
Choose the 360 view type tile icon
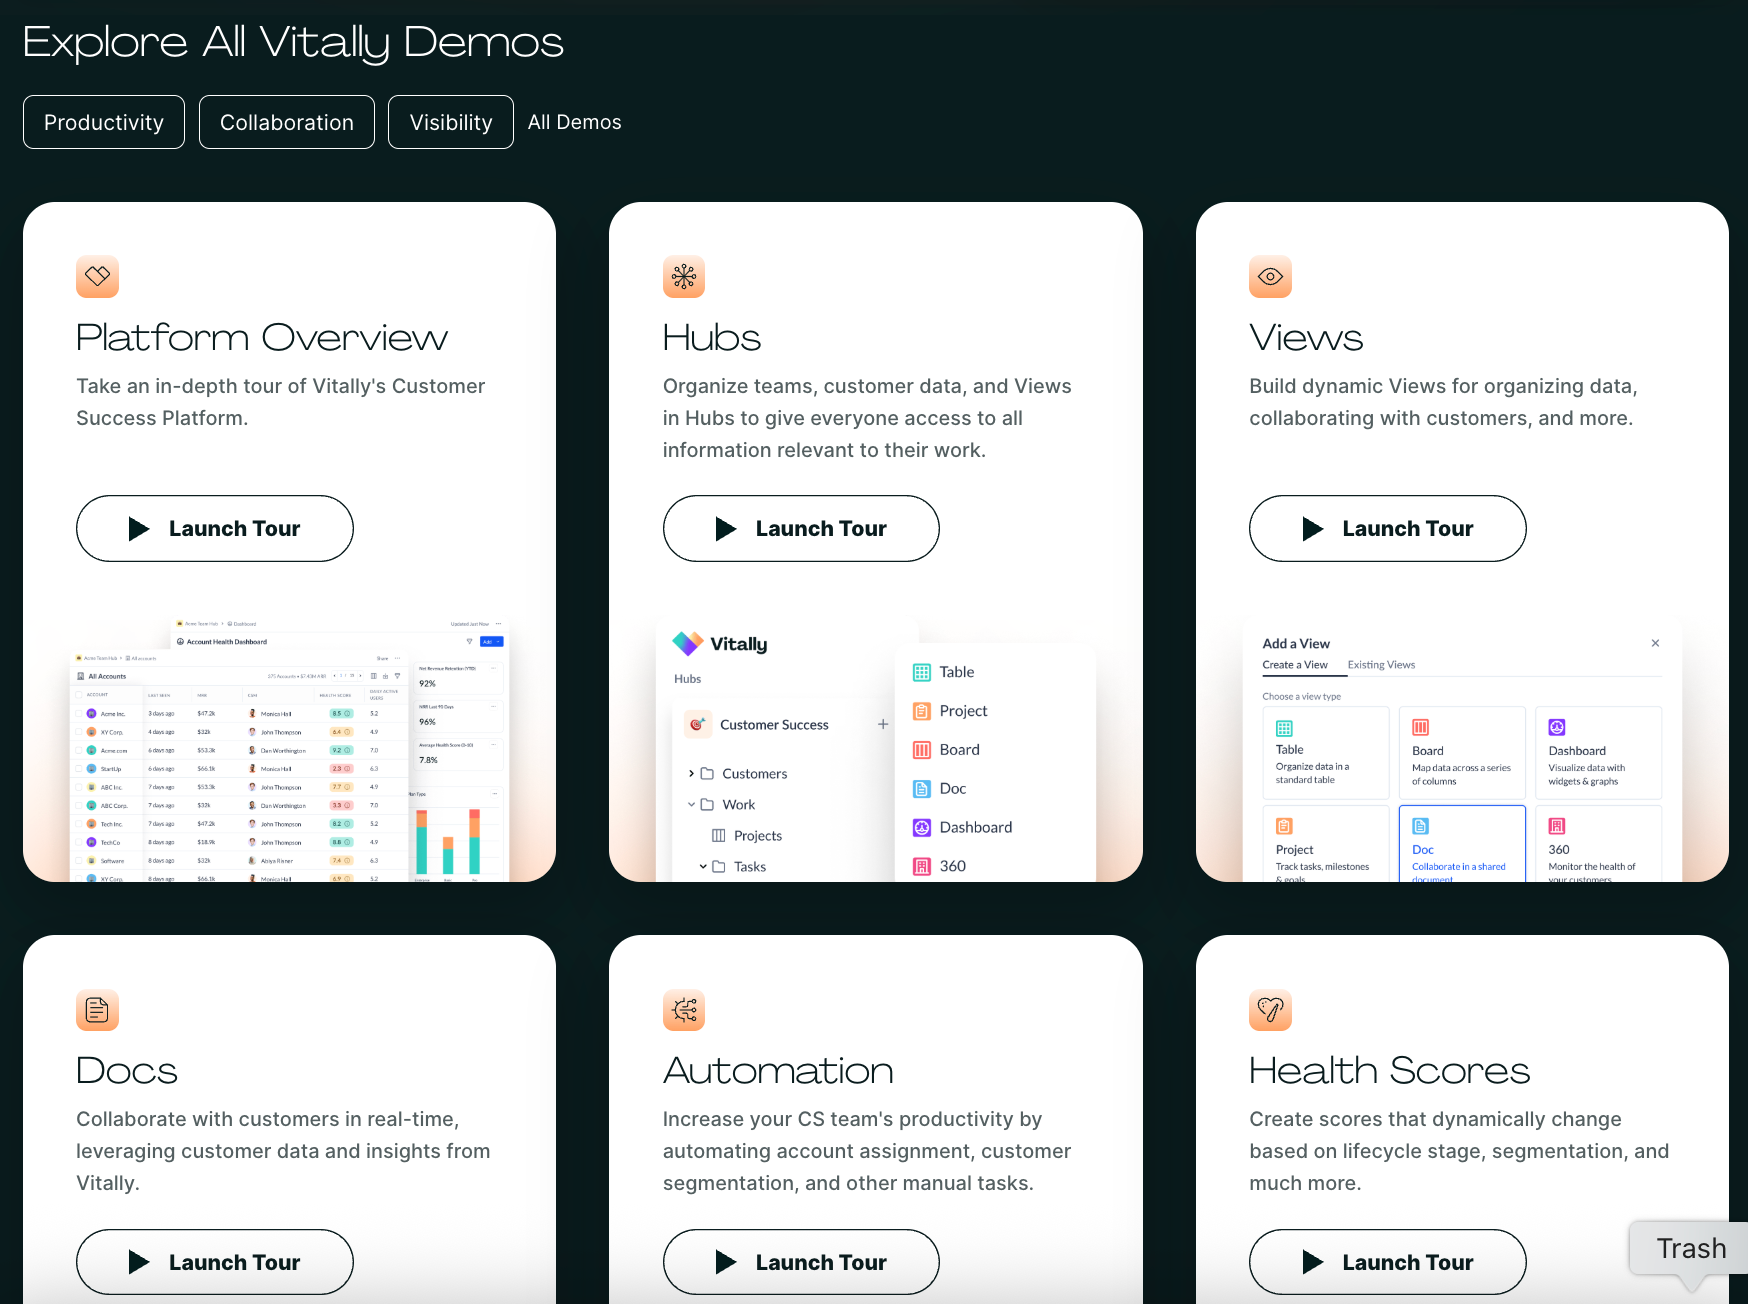[1557, 826]
